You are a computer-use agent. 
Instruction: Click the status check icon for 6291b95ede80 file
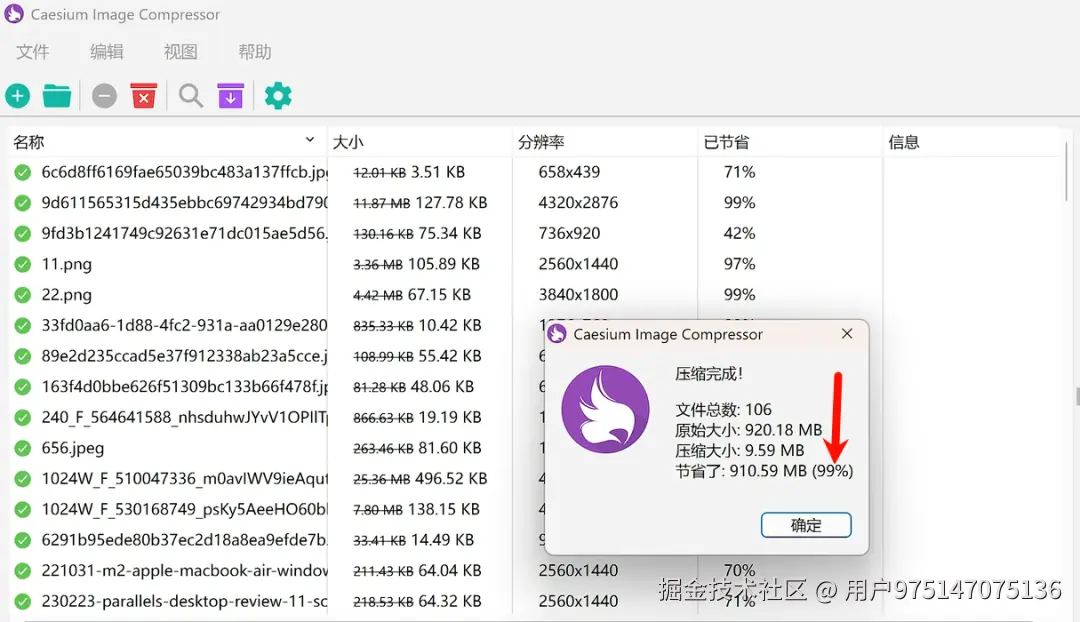(x=23, y=540)
